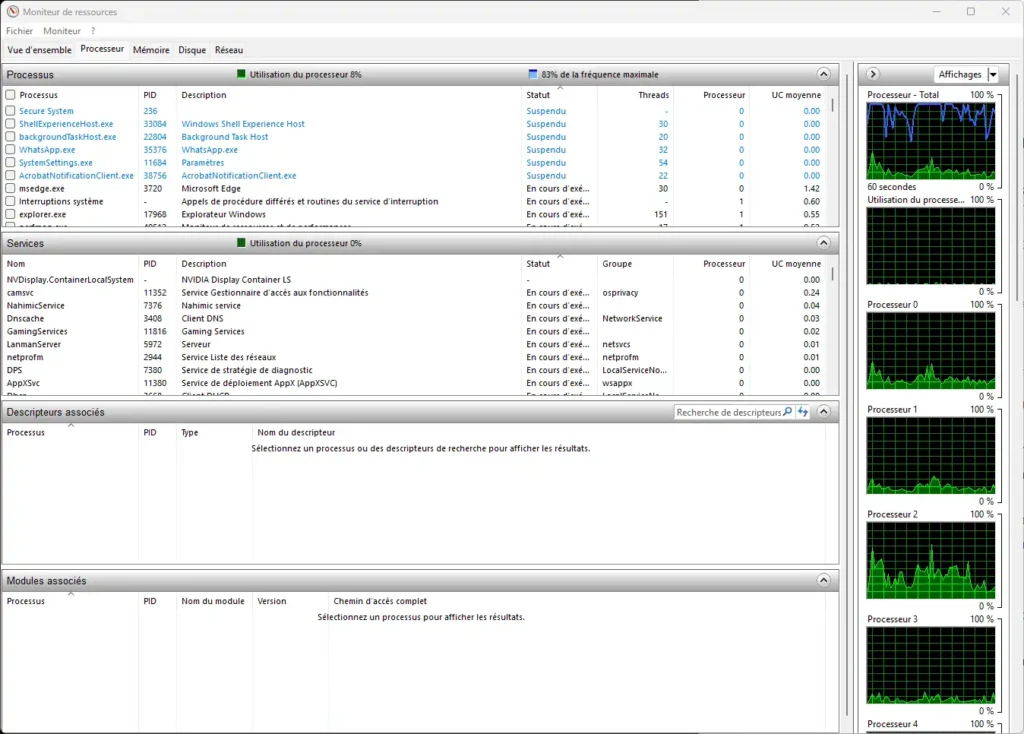Image resolution: width=1024 pixels, height=734 pixels.
Task: Click in the Recherche de descripteurs search field
Action: 728,412
